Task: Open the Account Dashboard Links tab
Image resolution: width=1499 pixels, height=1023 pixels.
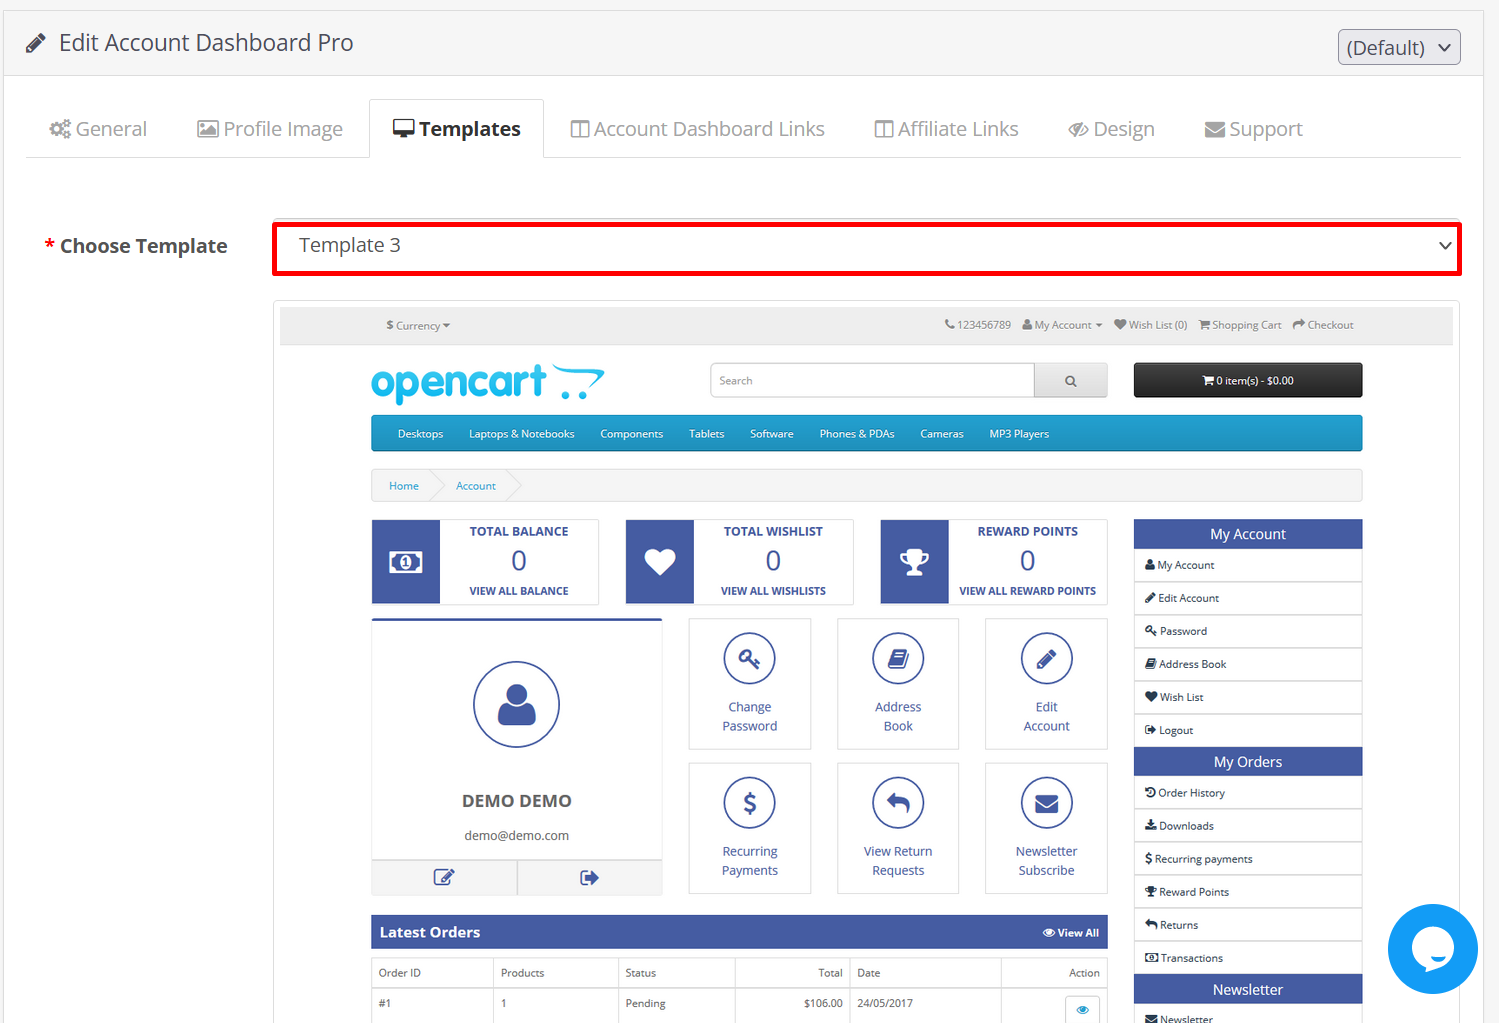Action: 697,129
